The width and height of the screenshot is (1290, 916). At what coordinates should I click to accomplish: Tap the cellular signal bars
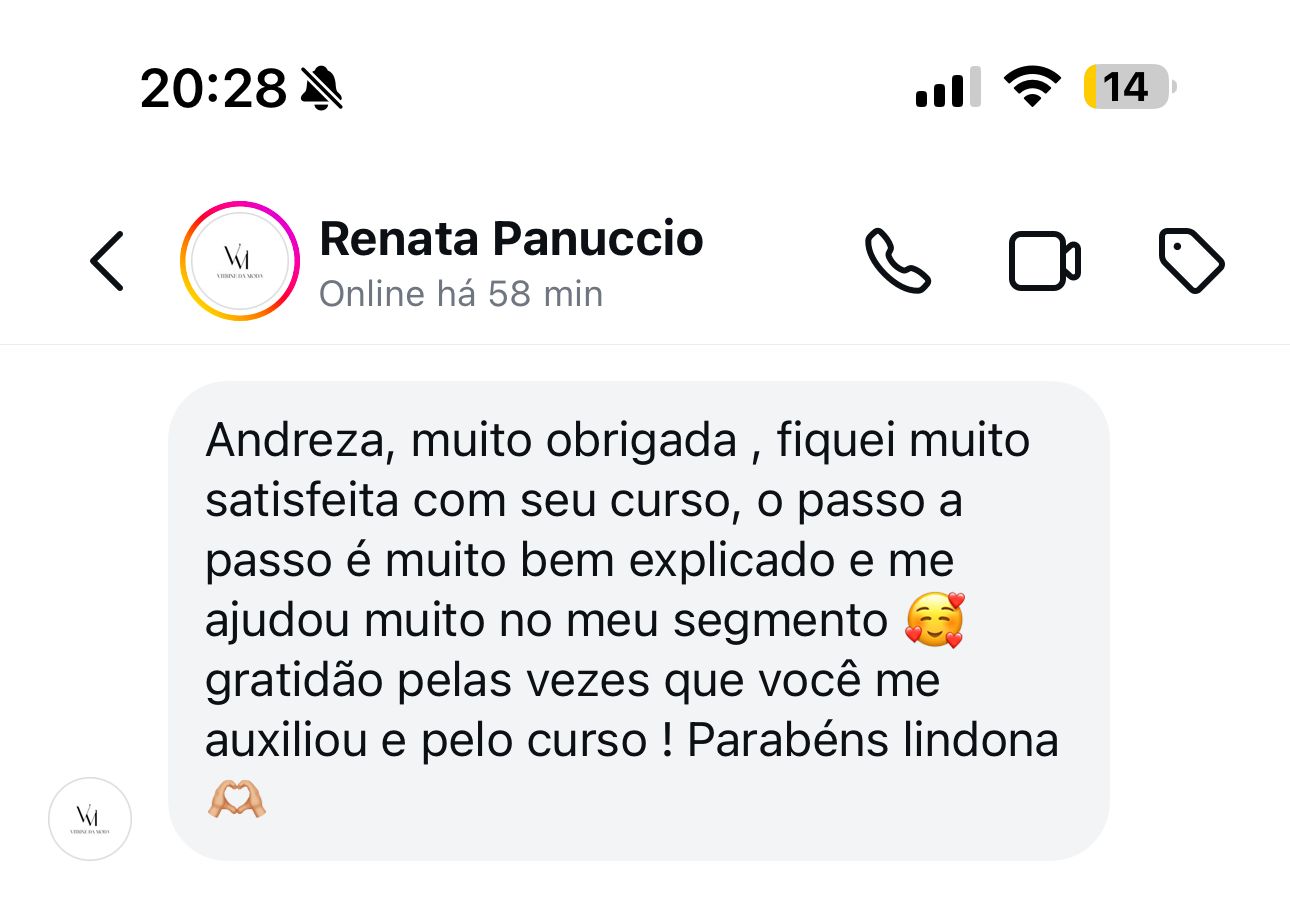pyautogui.click(x=948, y=88)
